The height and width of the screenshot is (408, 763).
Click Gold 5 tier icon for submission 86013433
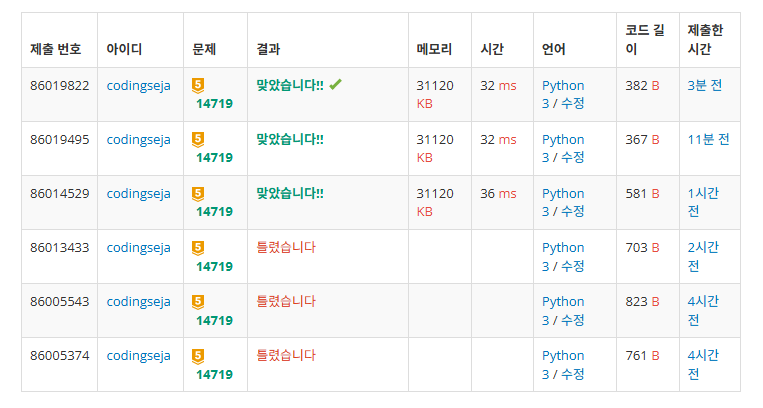click(x=198, y=248)
